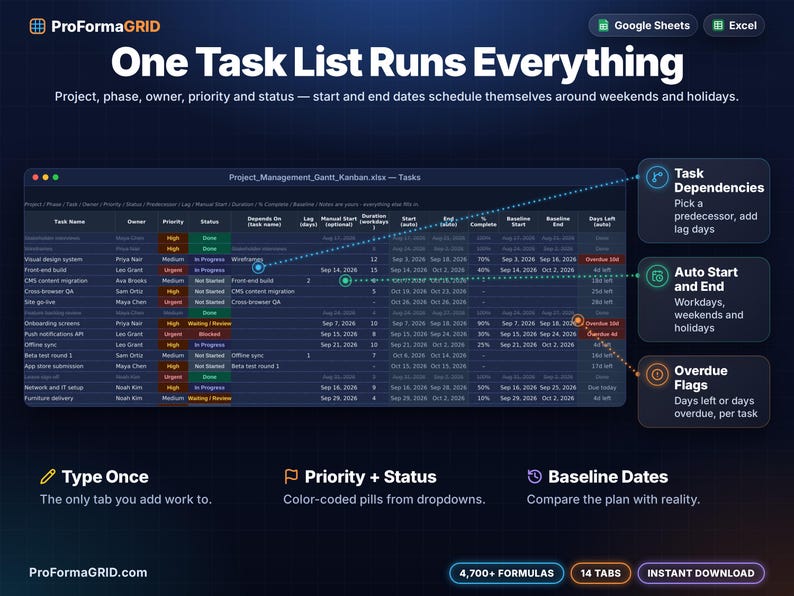
Task: Click the pencil icon beside Type Once
Action: pyautogui.click(x=48, y=476)
